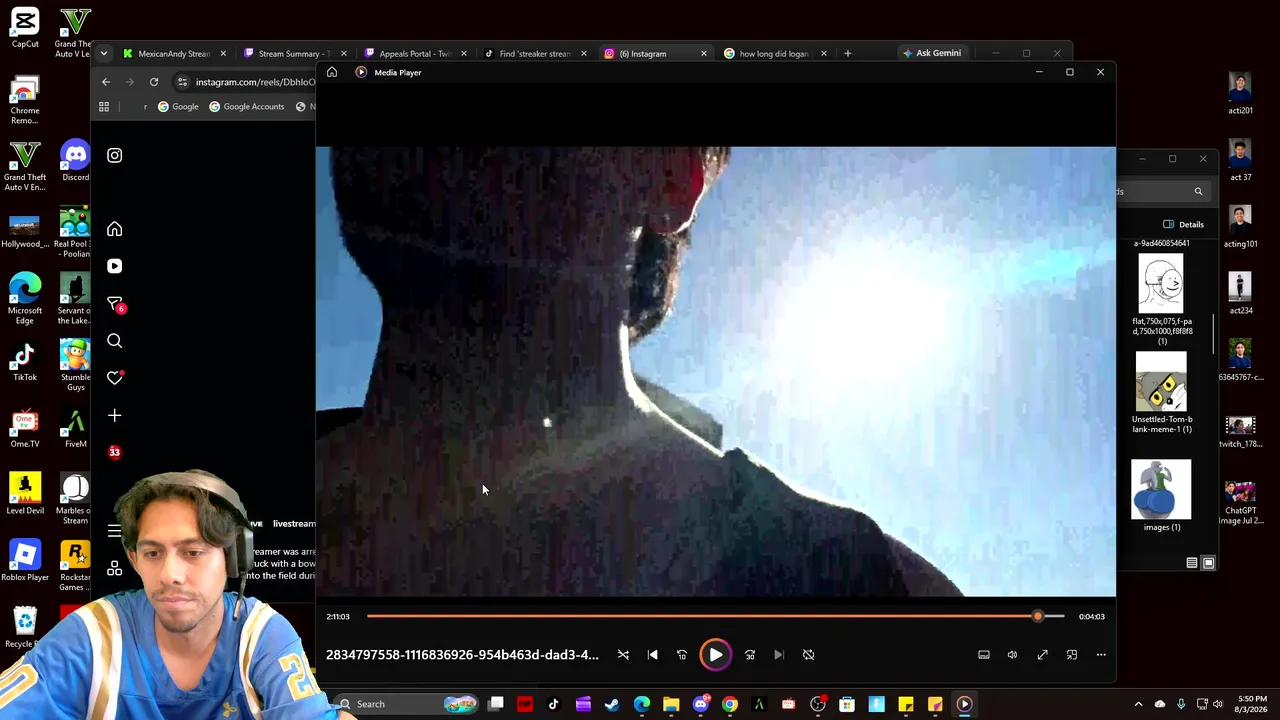Open Steam from the taskbar
The height and width of the screenshot is (720, 1280).
pos(612,704)
